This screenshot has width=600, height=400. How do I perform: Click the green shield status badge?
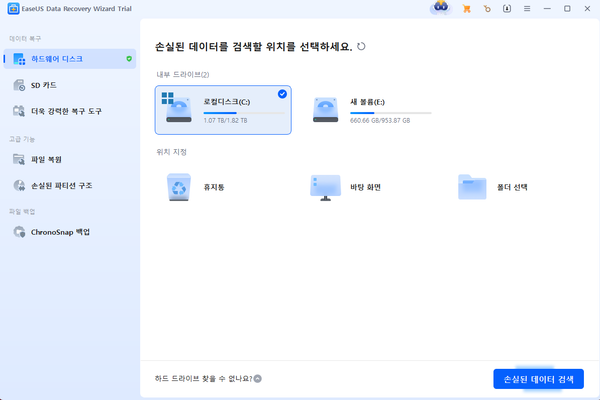click(129, 59)
